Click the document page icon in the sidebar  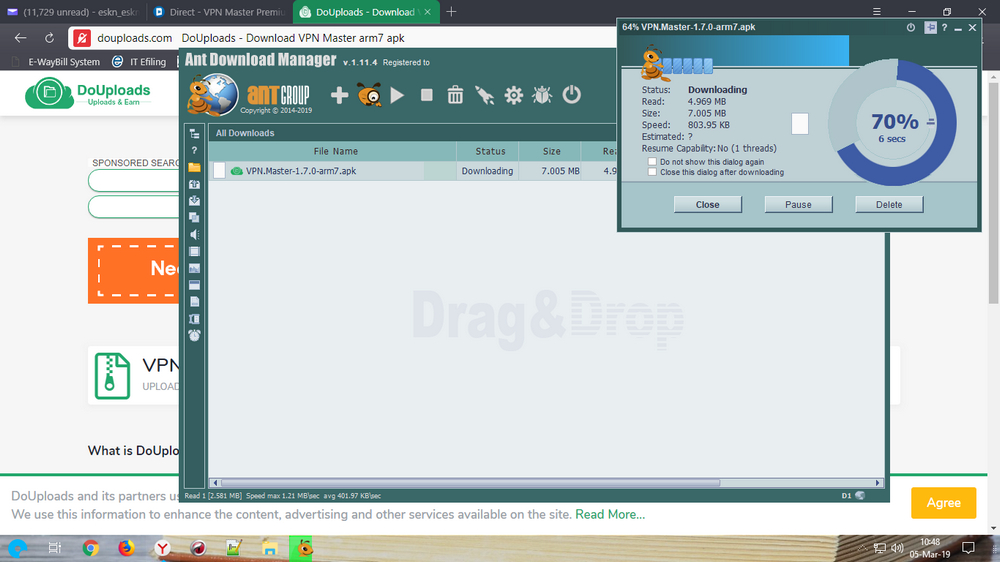[x=195, y=302]
